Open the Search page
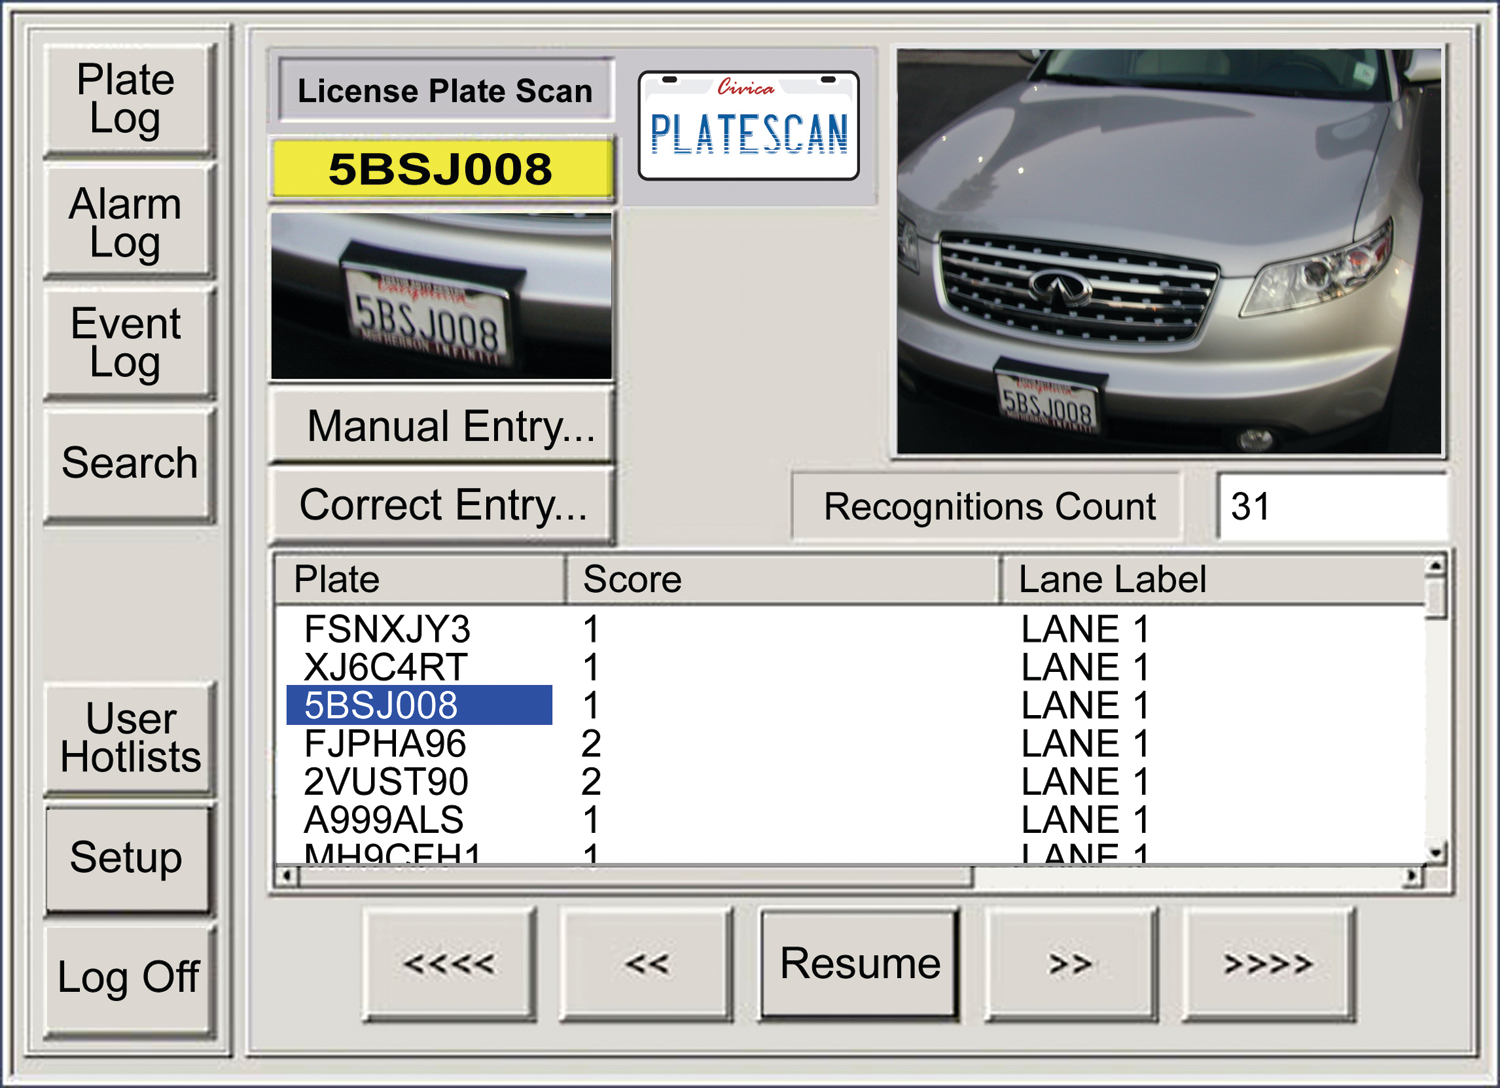The width and height of the screenshot is (1500, 1088). [129, 463]
